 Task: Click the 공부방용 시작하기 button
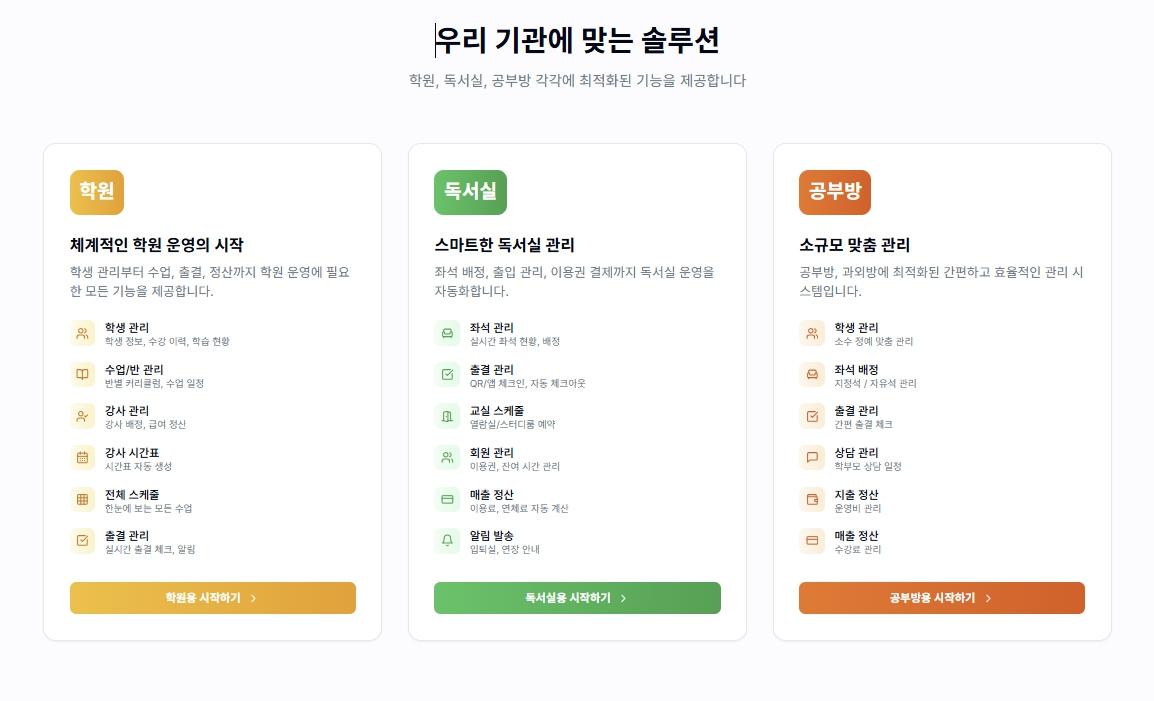tap(941, 598)
